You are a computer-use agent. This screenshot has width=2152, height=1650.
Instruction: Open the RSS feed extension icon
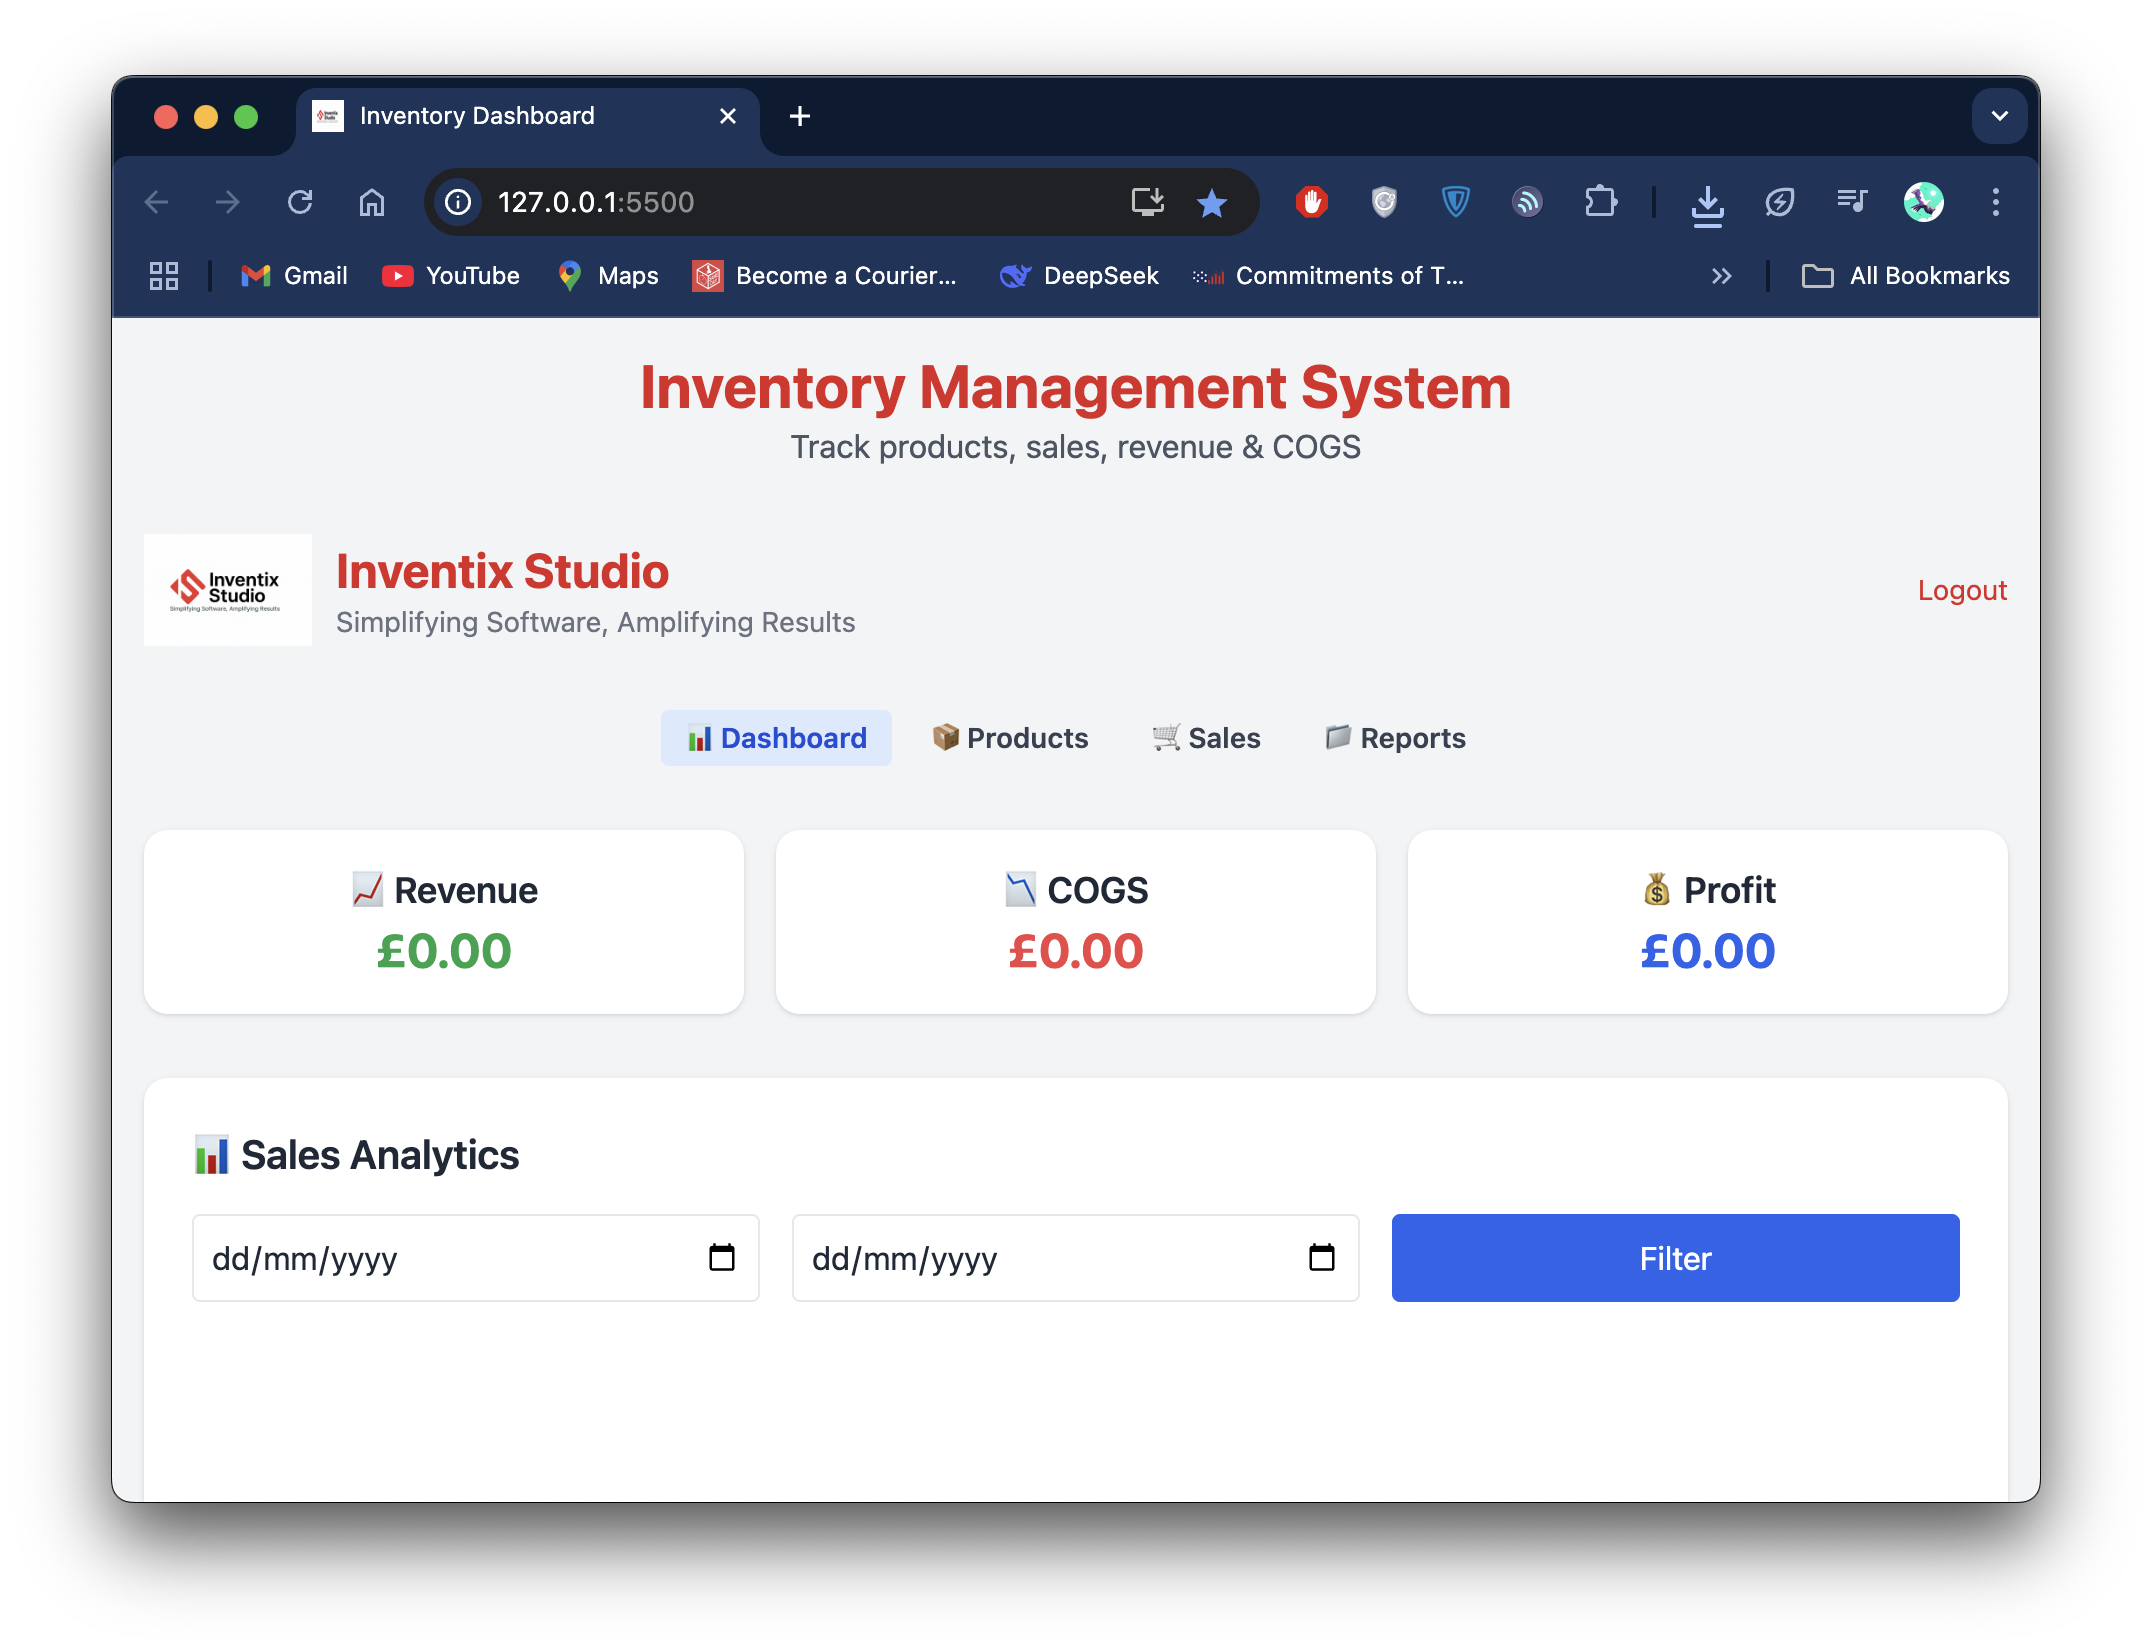tap(1528, 203)
